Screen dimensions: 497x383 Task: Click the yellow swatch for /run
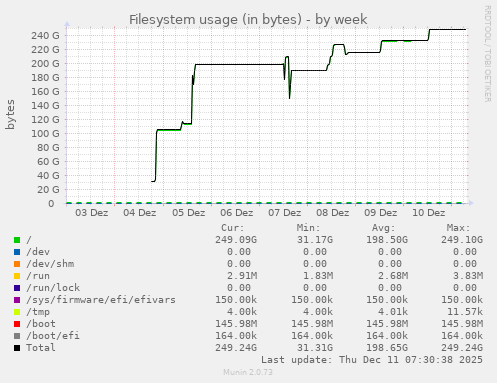click(17, 276)
